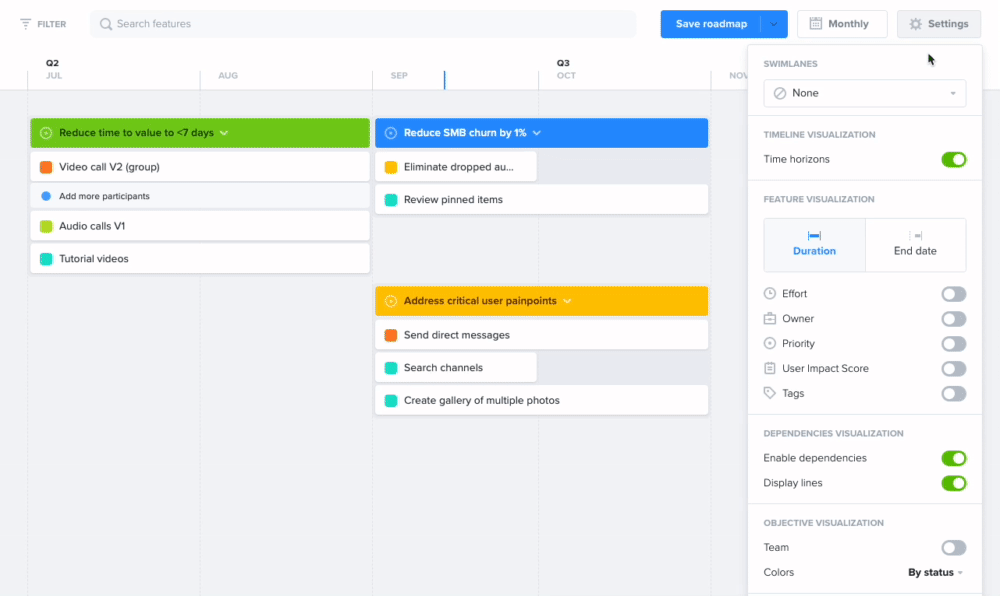This screenshot has width=1000, height=596.
Task: Enable the Effort toggle
Action: pyautogui.click(x=953, y=294)
